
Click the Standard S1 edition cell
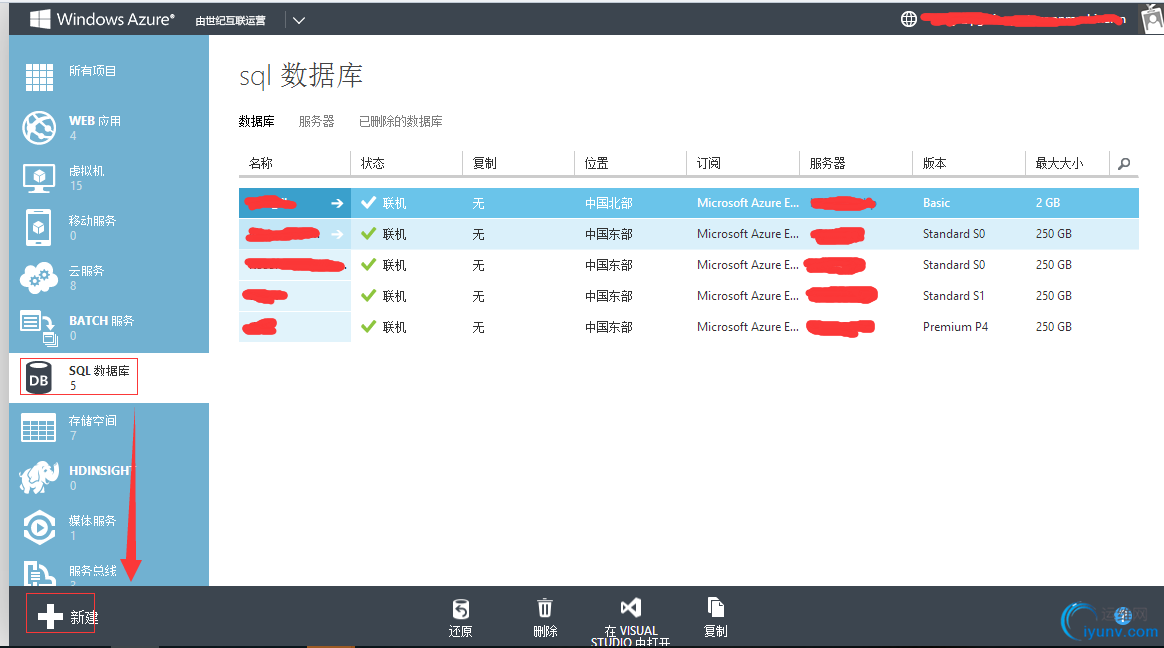[953, 295]
